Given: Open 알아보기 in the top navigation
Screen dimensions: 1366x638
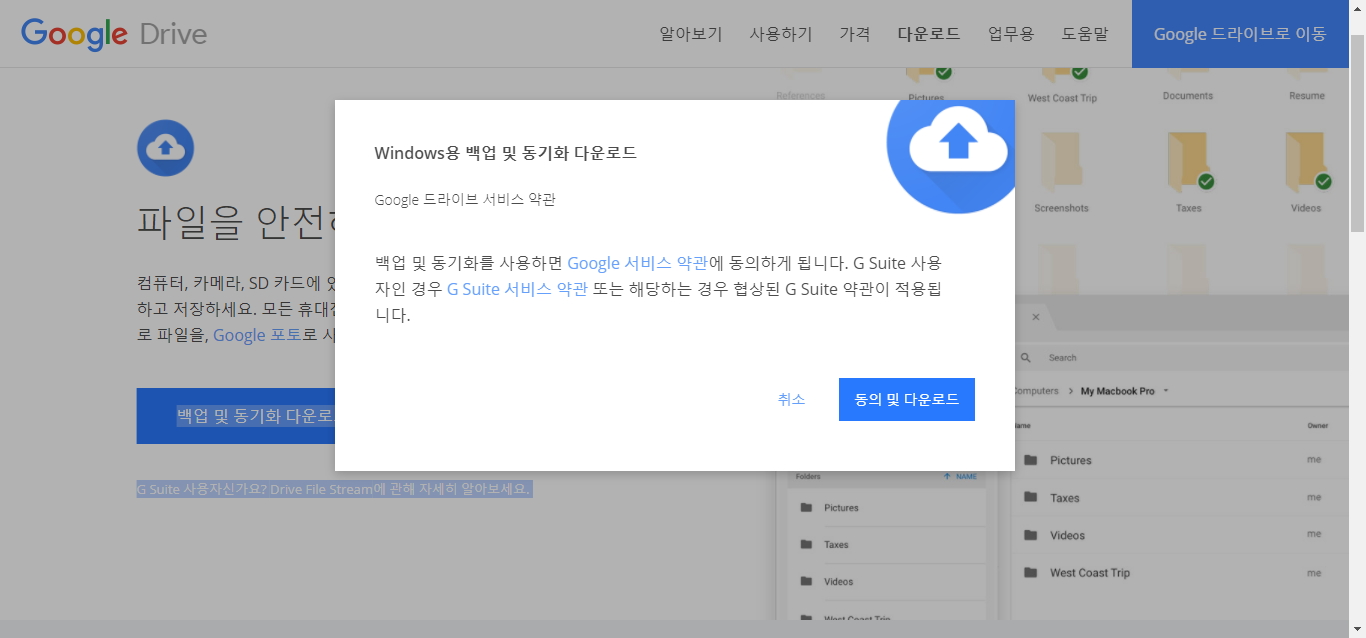Looking at the screenshot, I should tap(690, 34).
